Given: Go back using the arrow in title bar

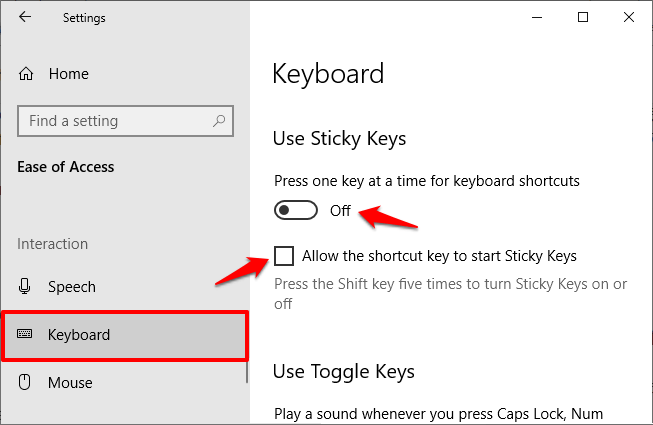Looking at the screenshot, I should tap(25, 17).
